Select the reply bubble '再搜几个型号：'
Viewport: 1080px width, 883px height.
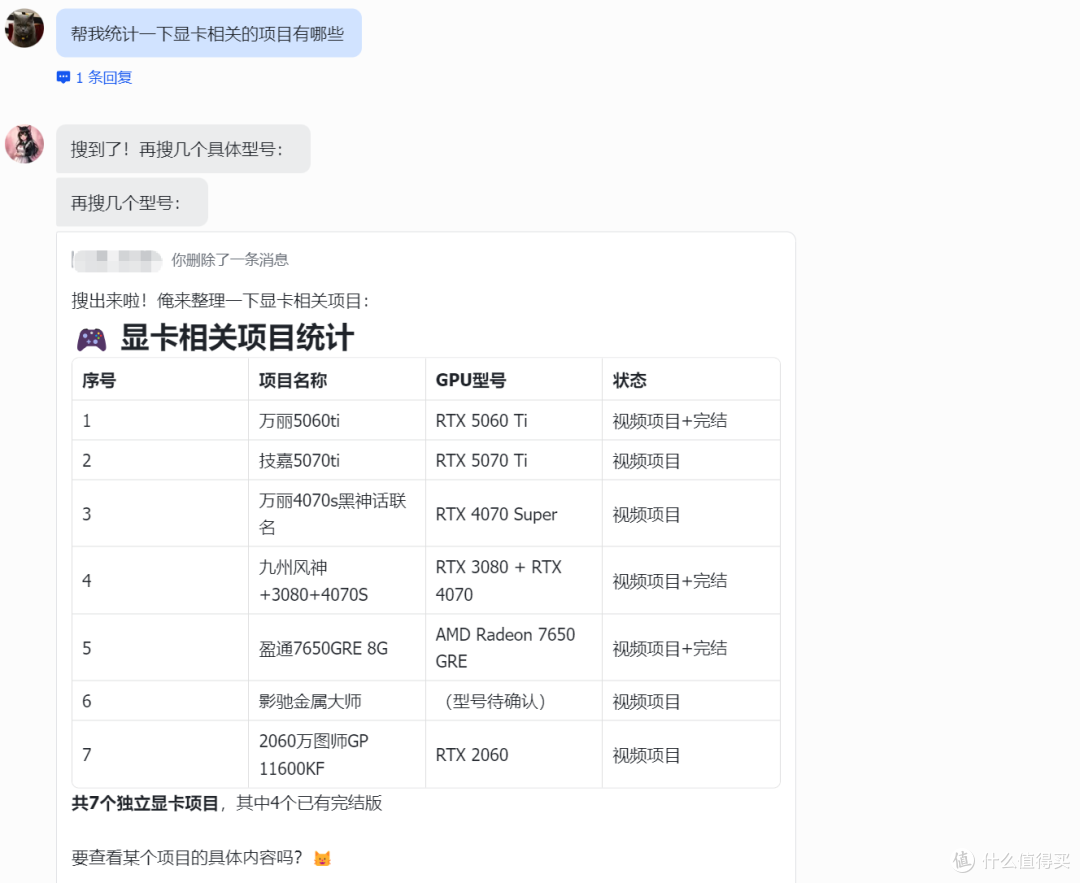(132, 202)
